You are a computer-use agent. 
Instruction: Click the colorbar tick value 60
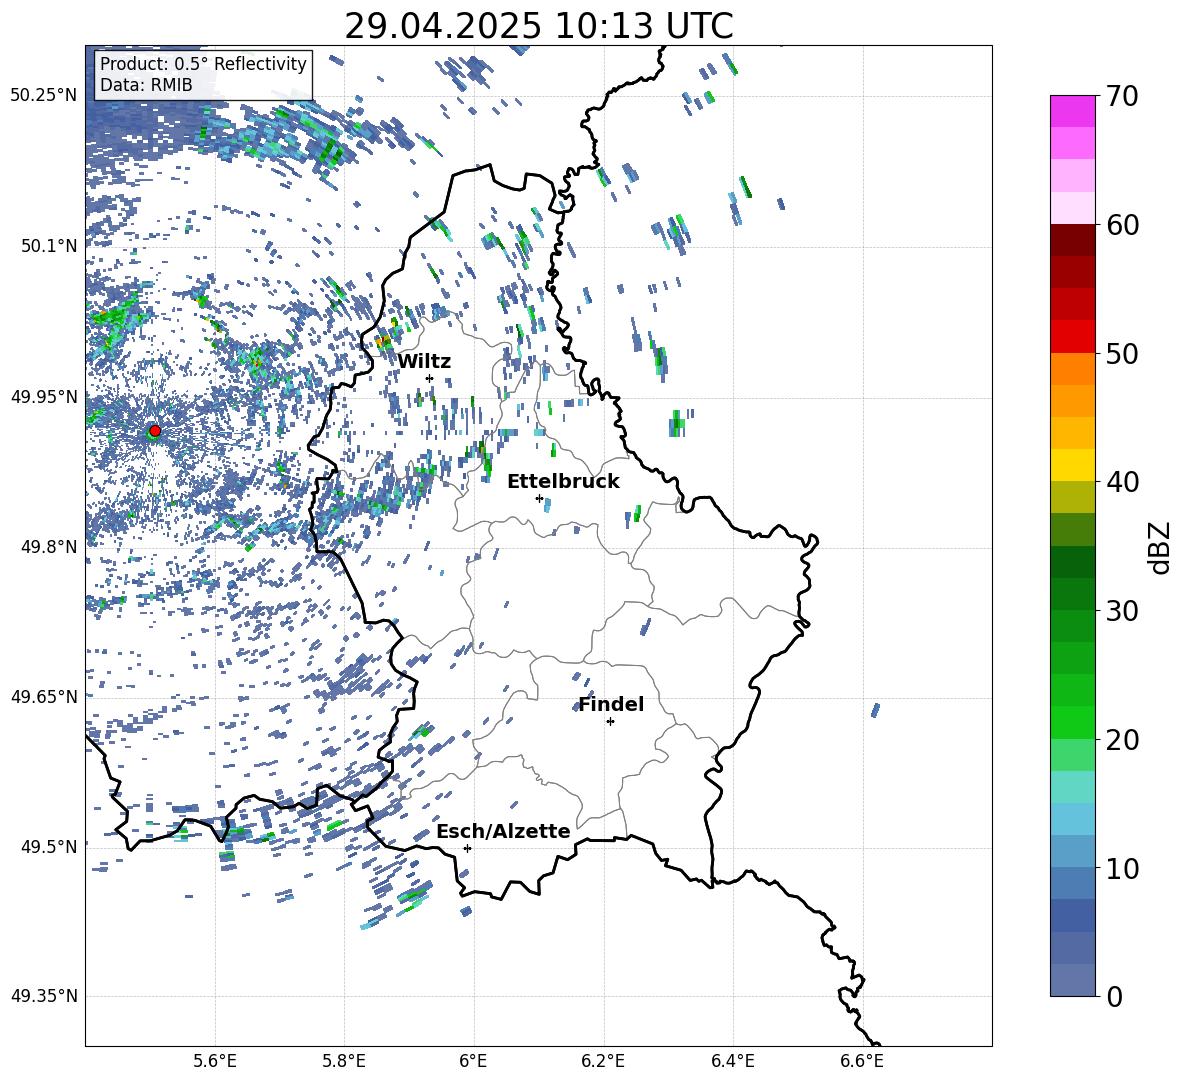coord(1121,225)
